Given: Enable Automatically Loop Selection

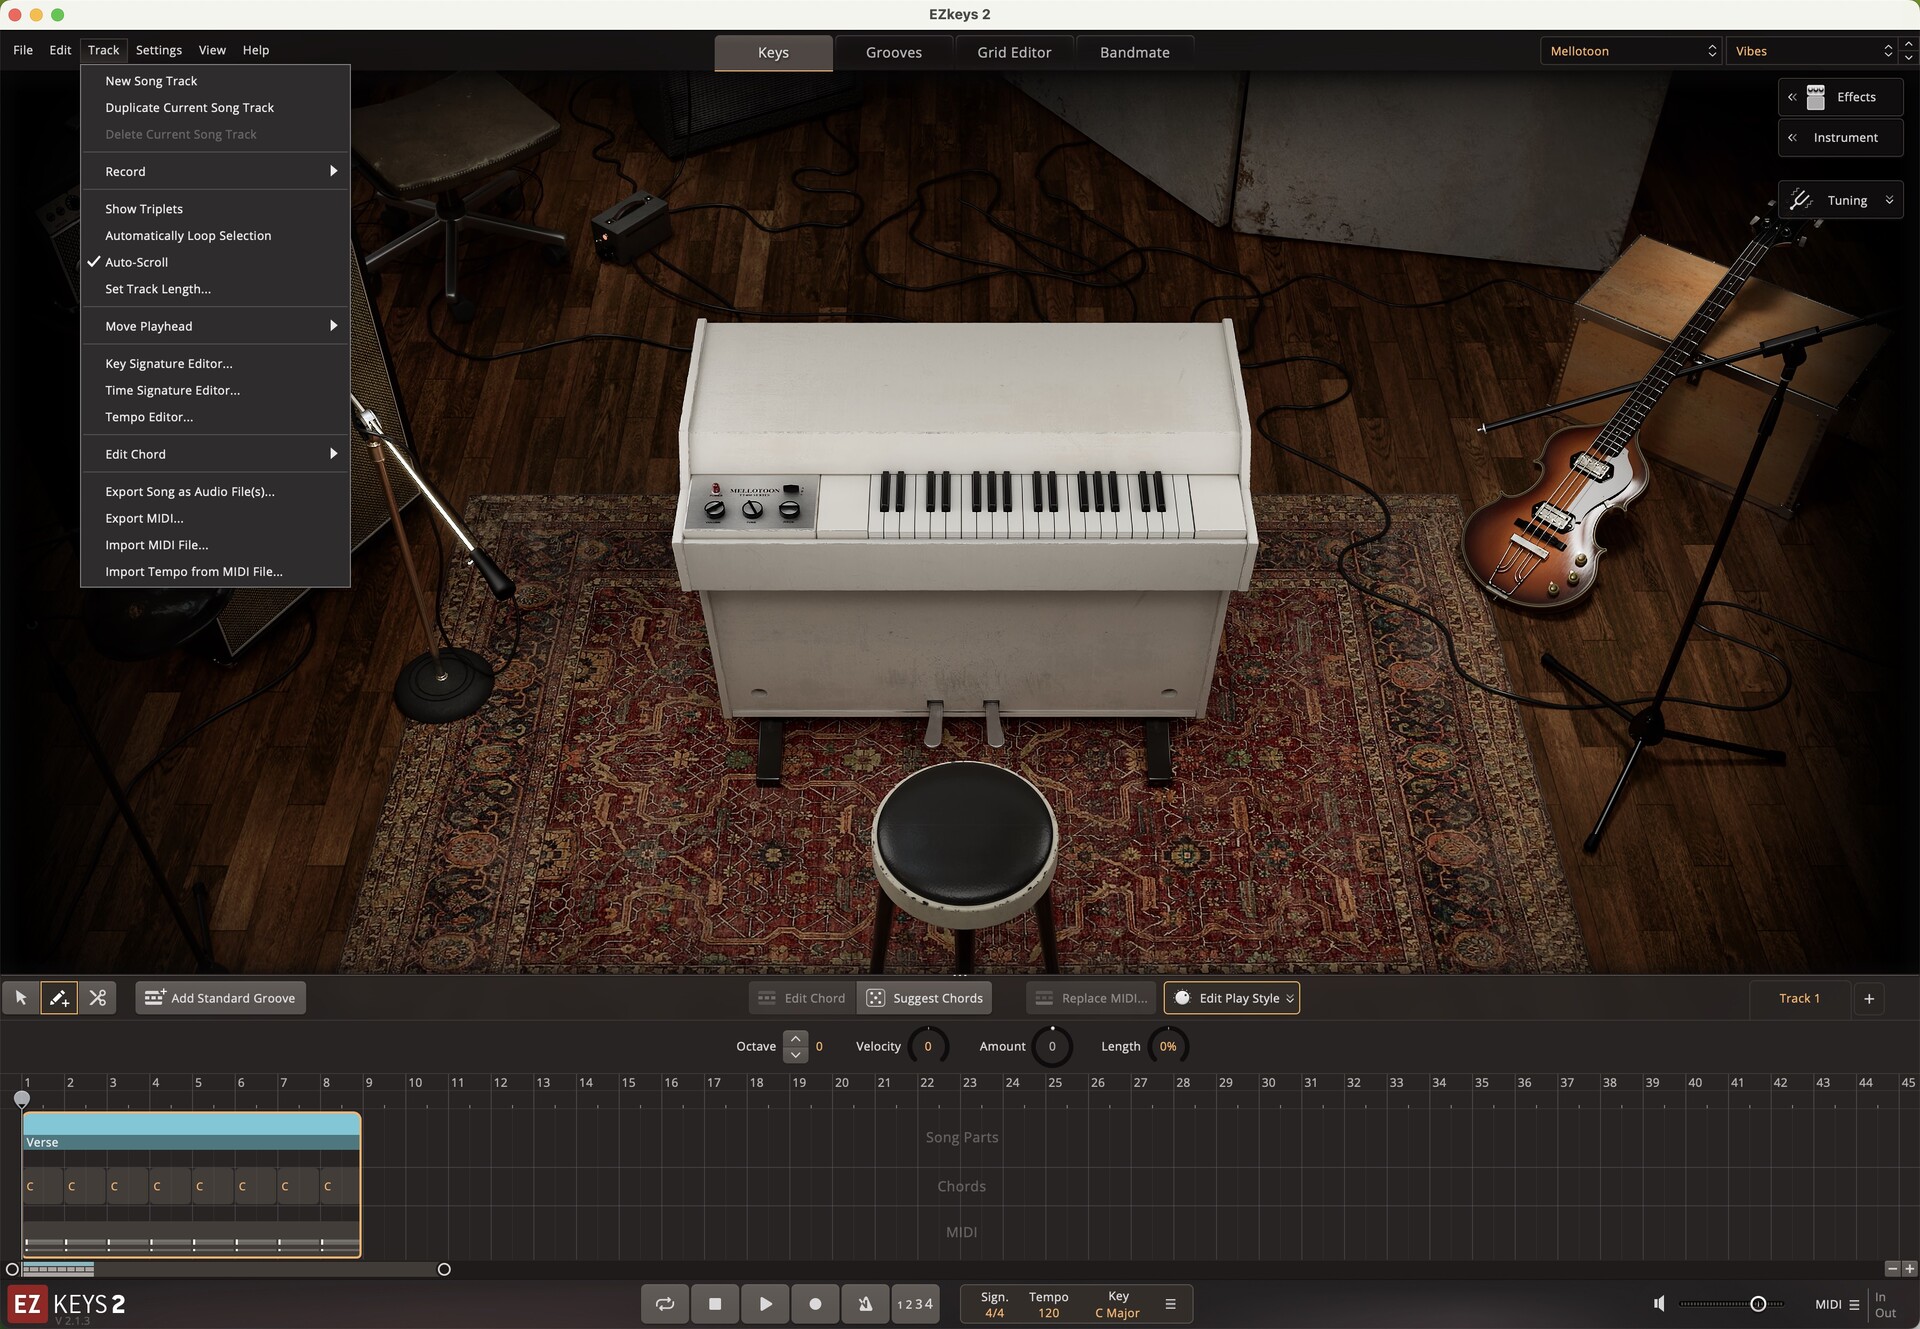Looking at the screenshot, I should 188,236.
